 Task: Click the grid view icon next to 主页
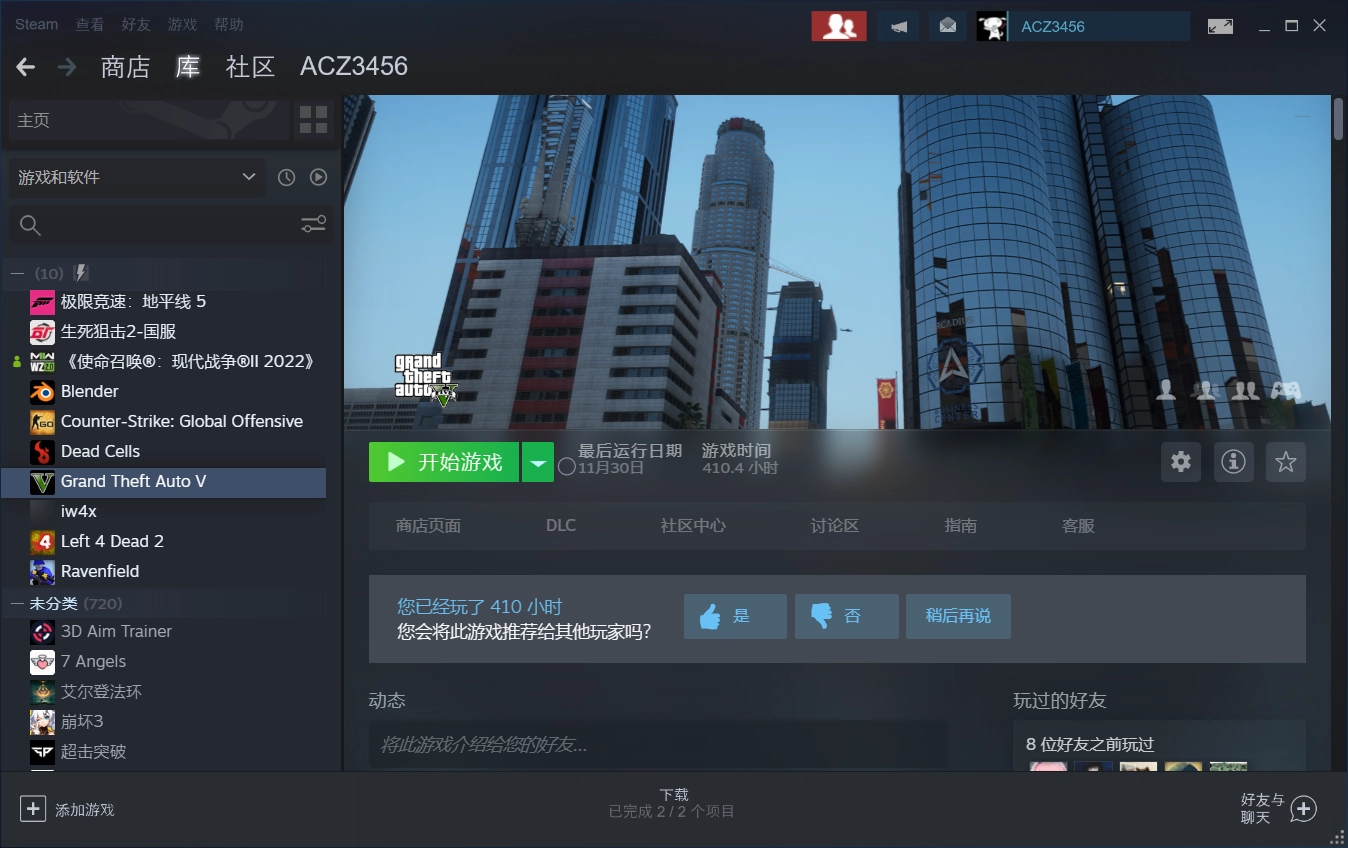(313, 120)
